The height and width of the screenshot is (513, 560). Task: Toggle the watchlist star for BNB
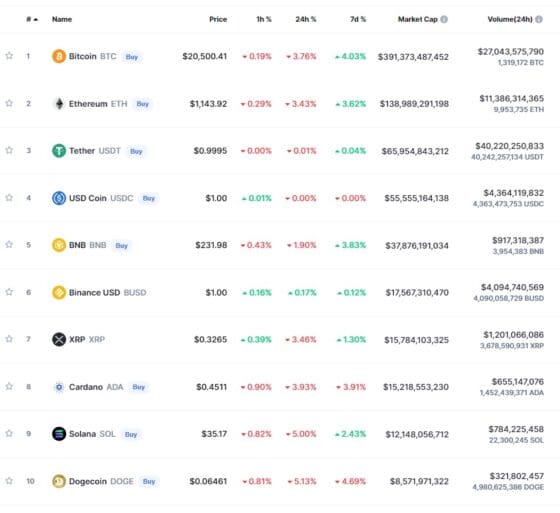[9, 245]
